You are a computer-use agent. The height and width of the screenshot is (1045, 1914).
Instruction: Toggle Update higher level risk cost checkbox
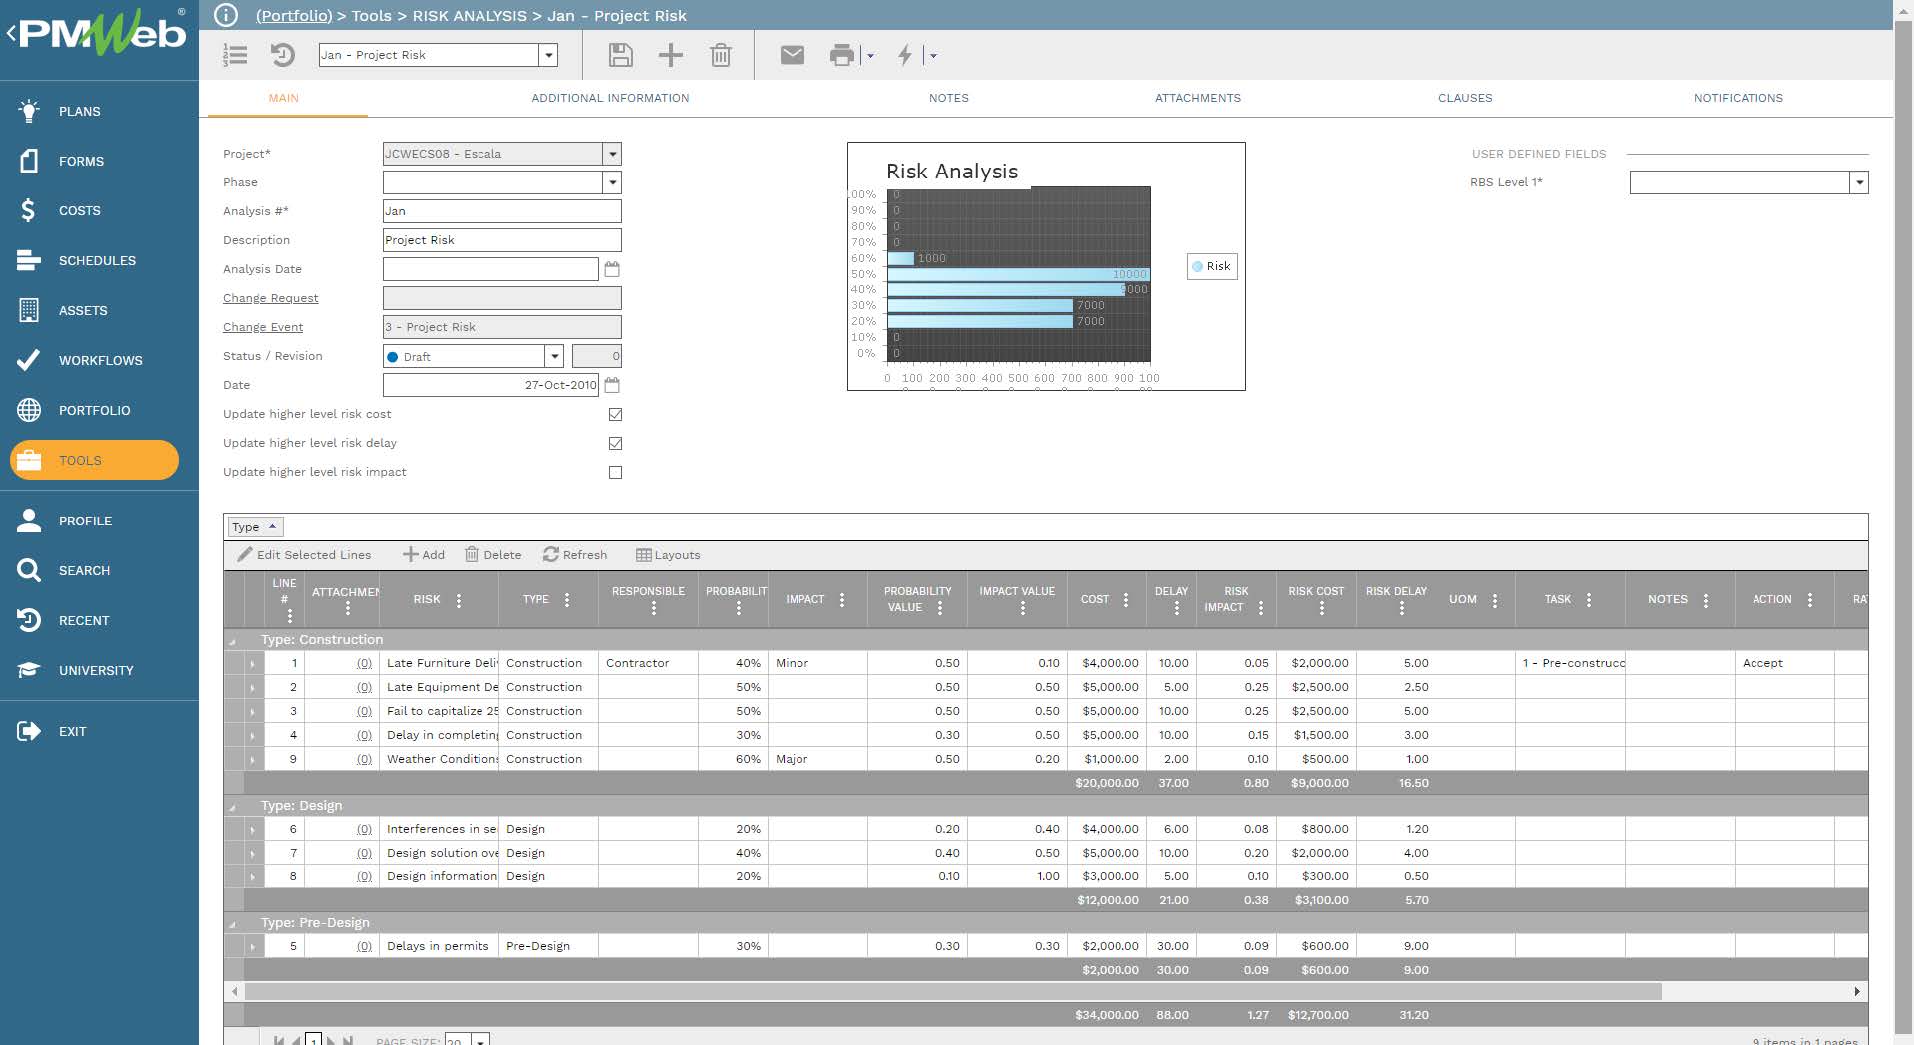point(615,414)
